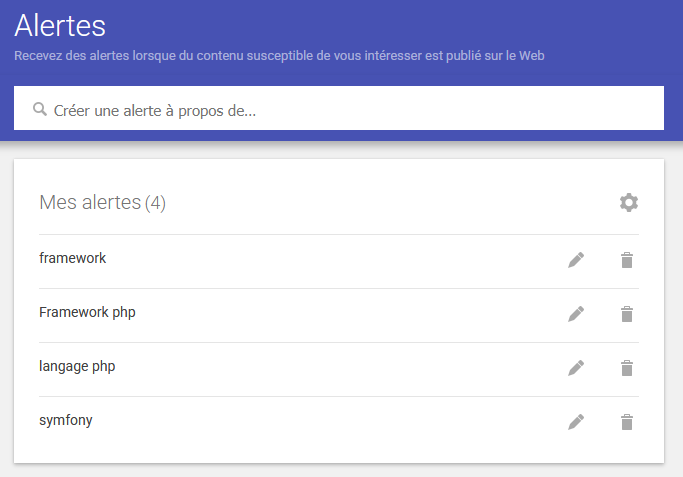Screen dimensions: 683x477
Task: Edit the symfony alert
Action: click(576, 422)
